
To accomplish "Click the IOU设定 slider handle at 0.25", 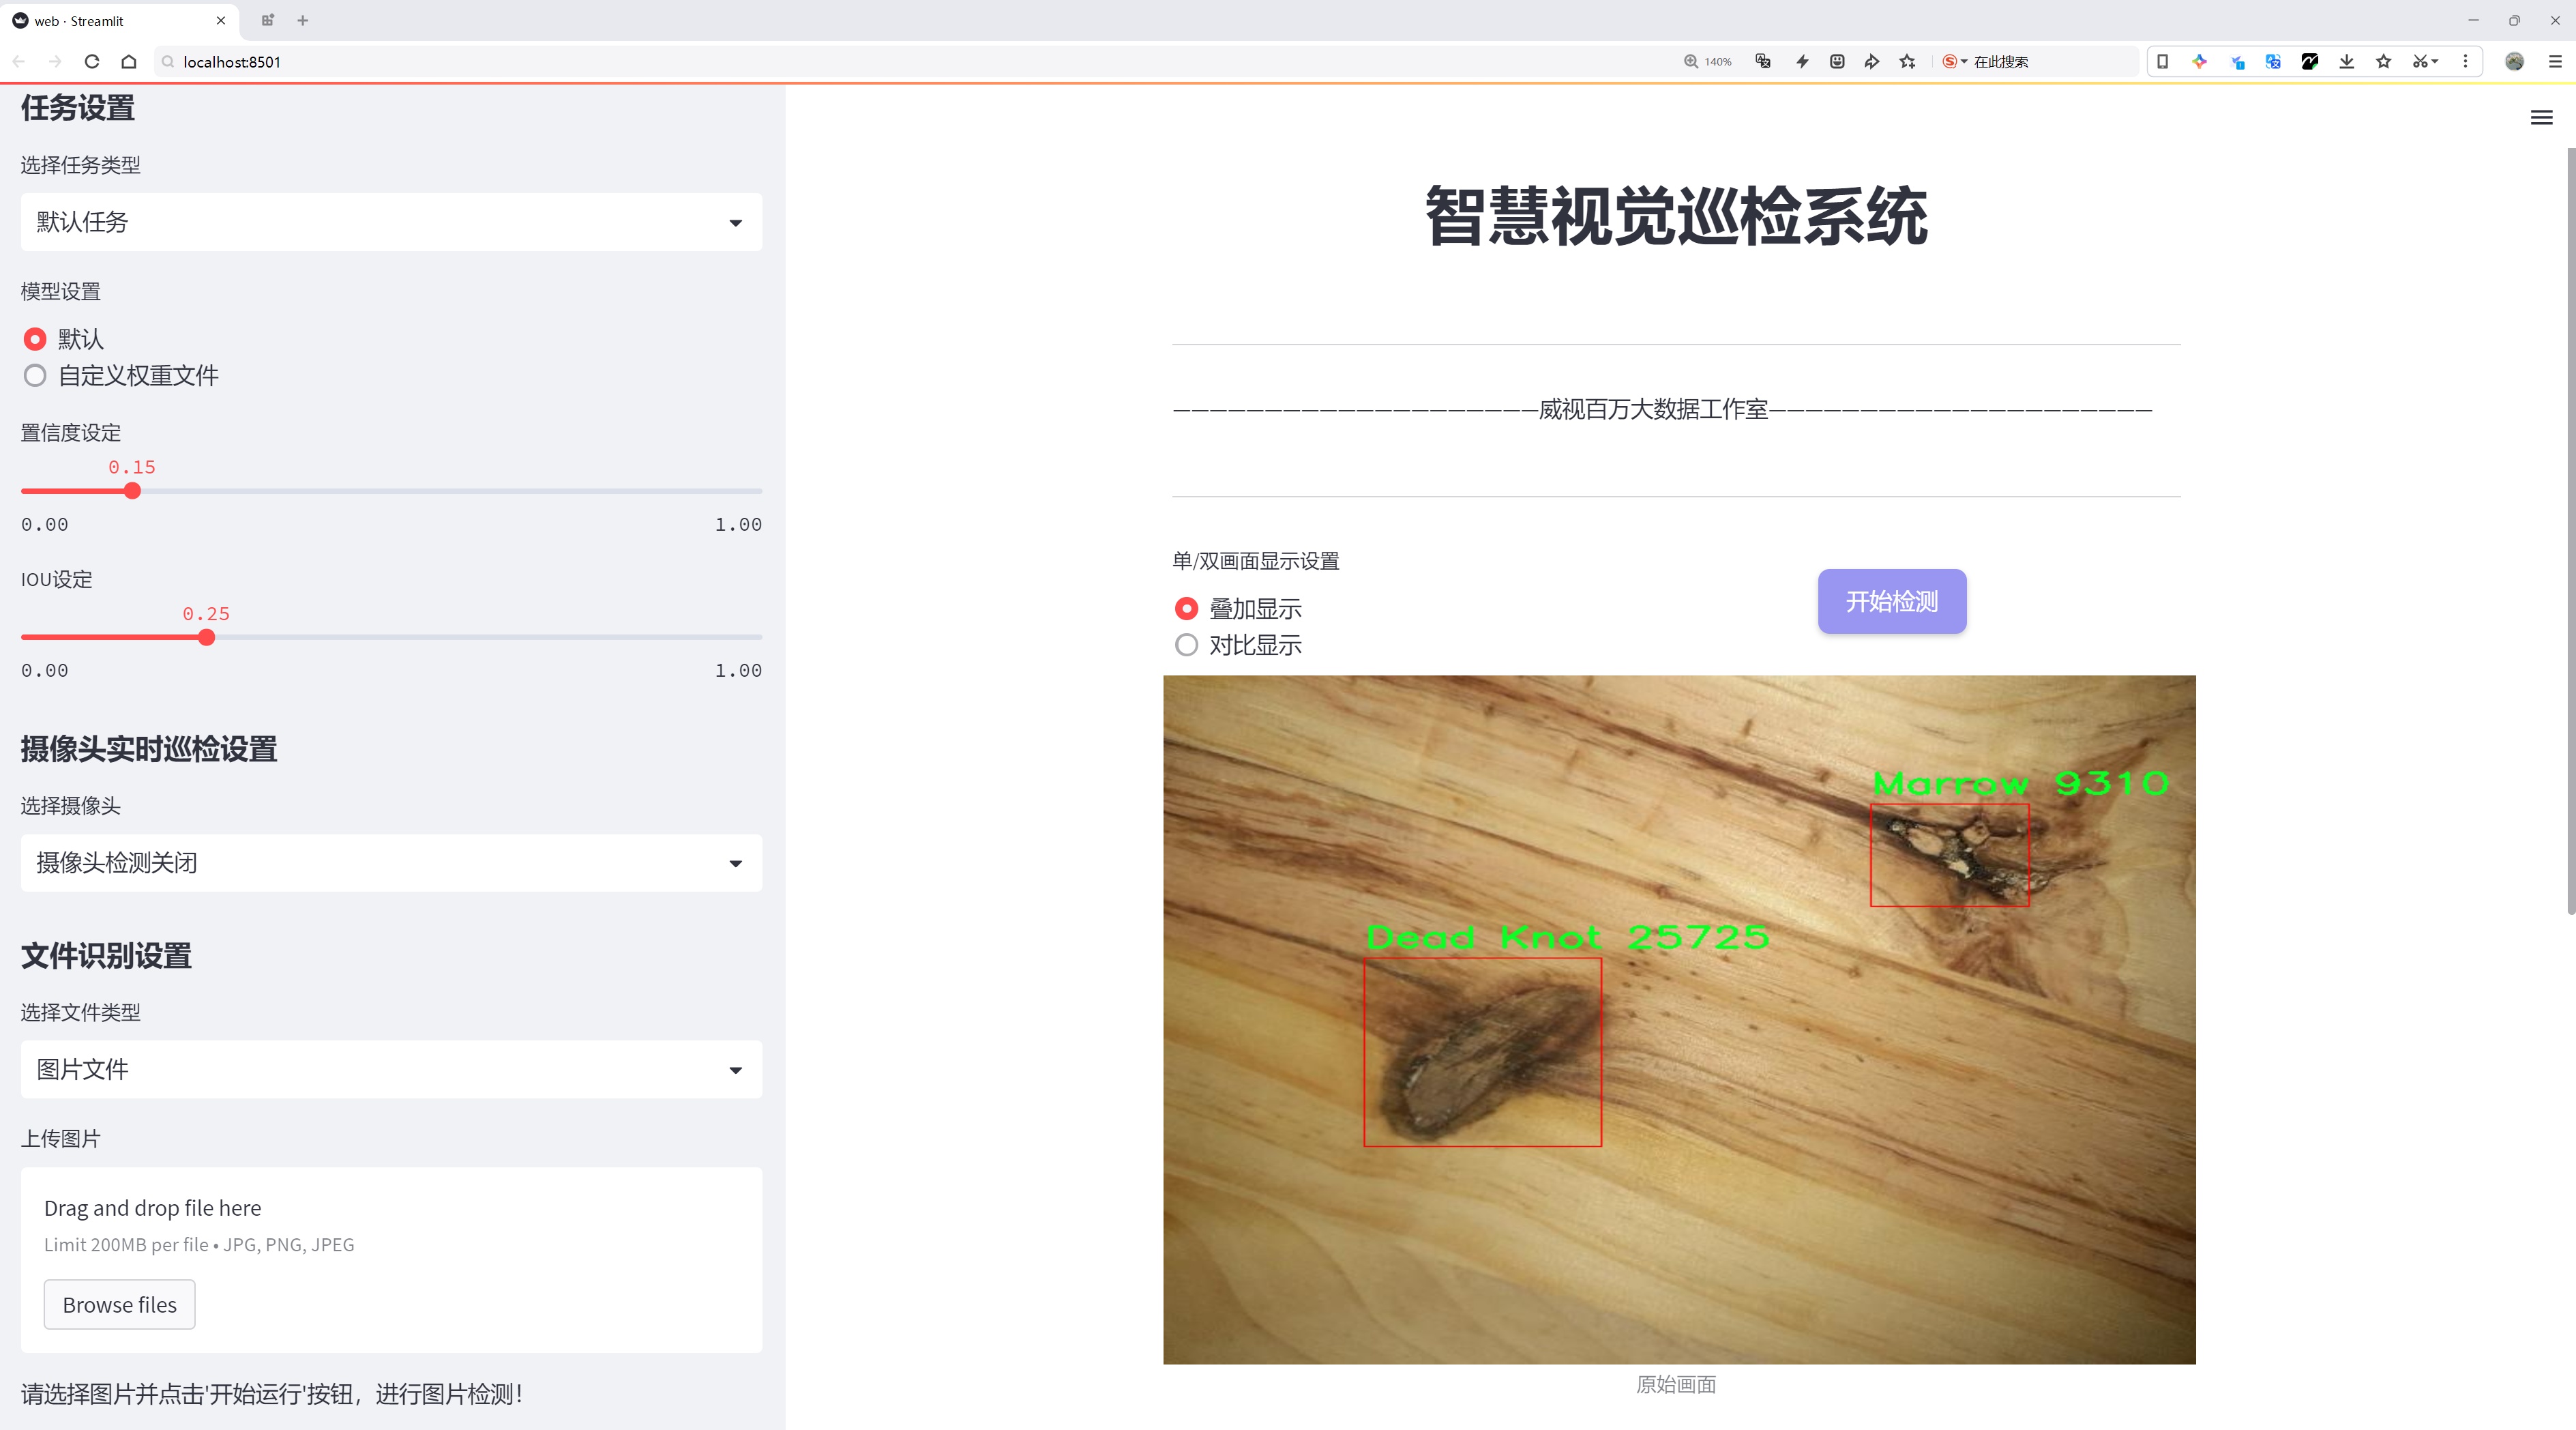I will 206,637.
